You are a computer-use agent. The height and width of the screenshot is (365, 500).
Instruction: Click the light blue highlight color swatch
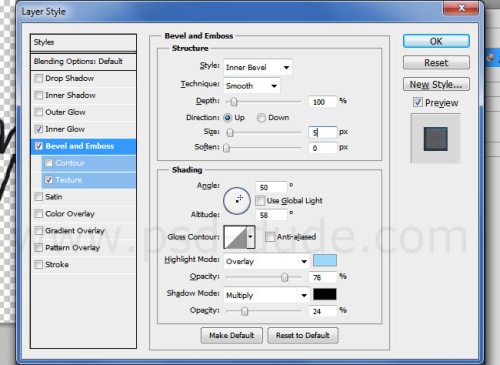point(325,261)
